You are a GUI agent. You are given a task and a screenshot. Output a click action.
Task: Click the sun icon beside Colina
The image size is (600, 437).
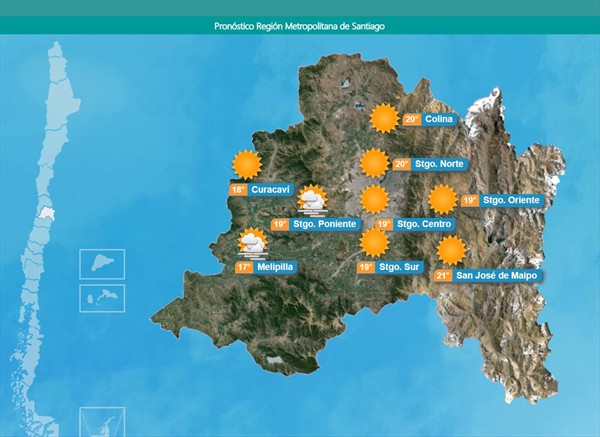coord(383,118)
